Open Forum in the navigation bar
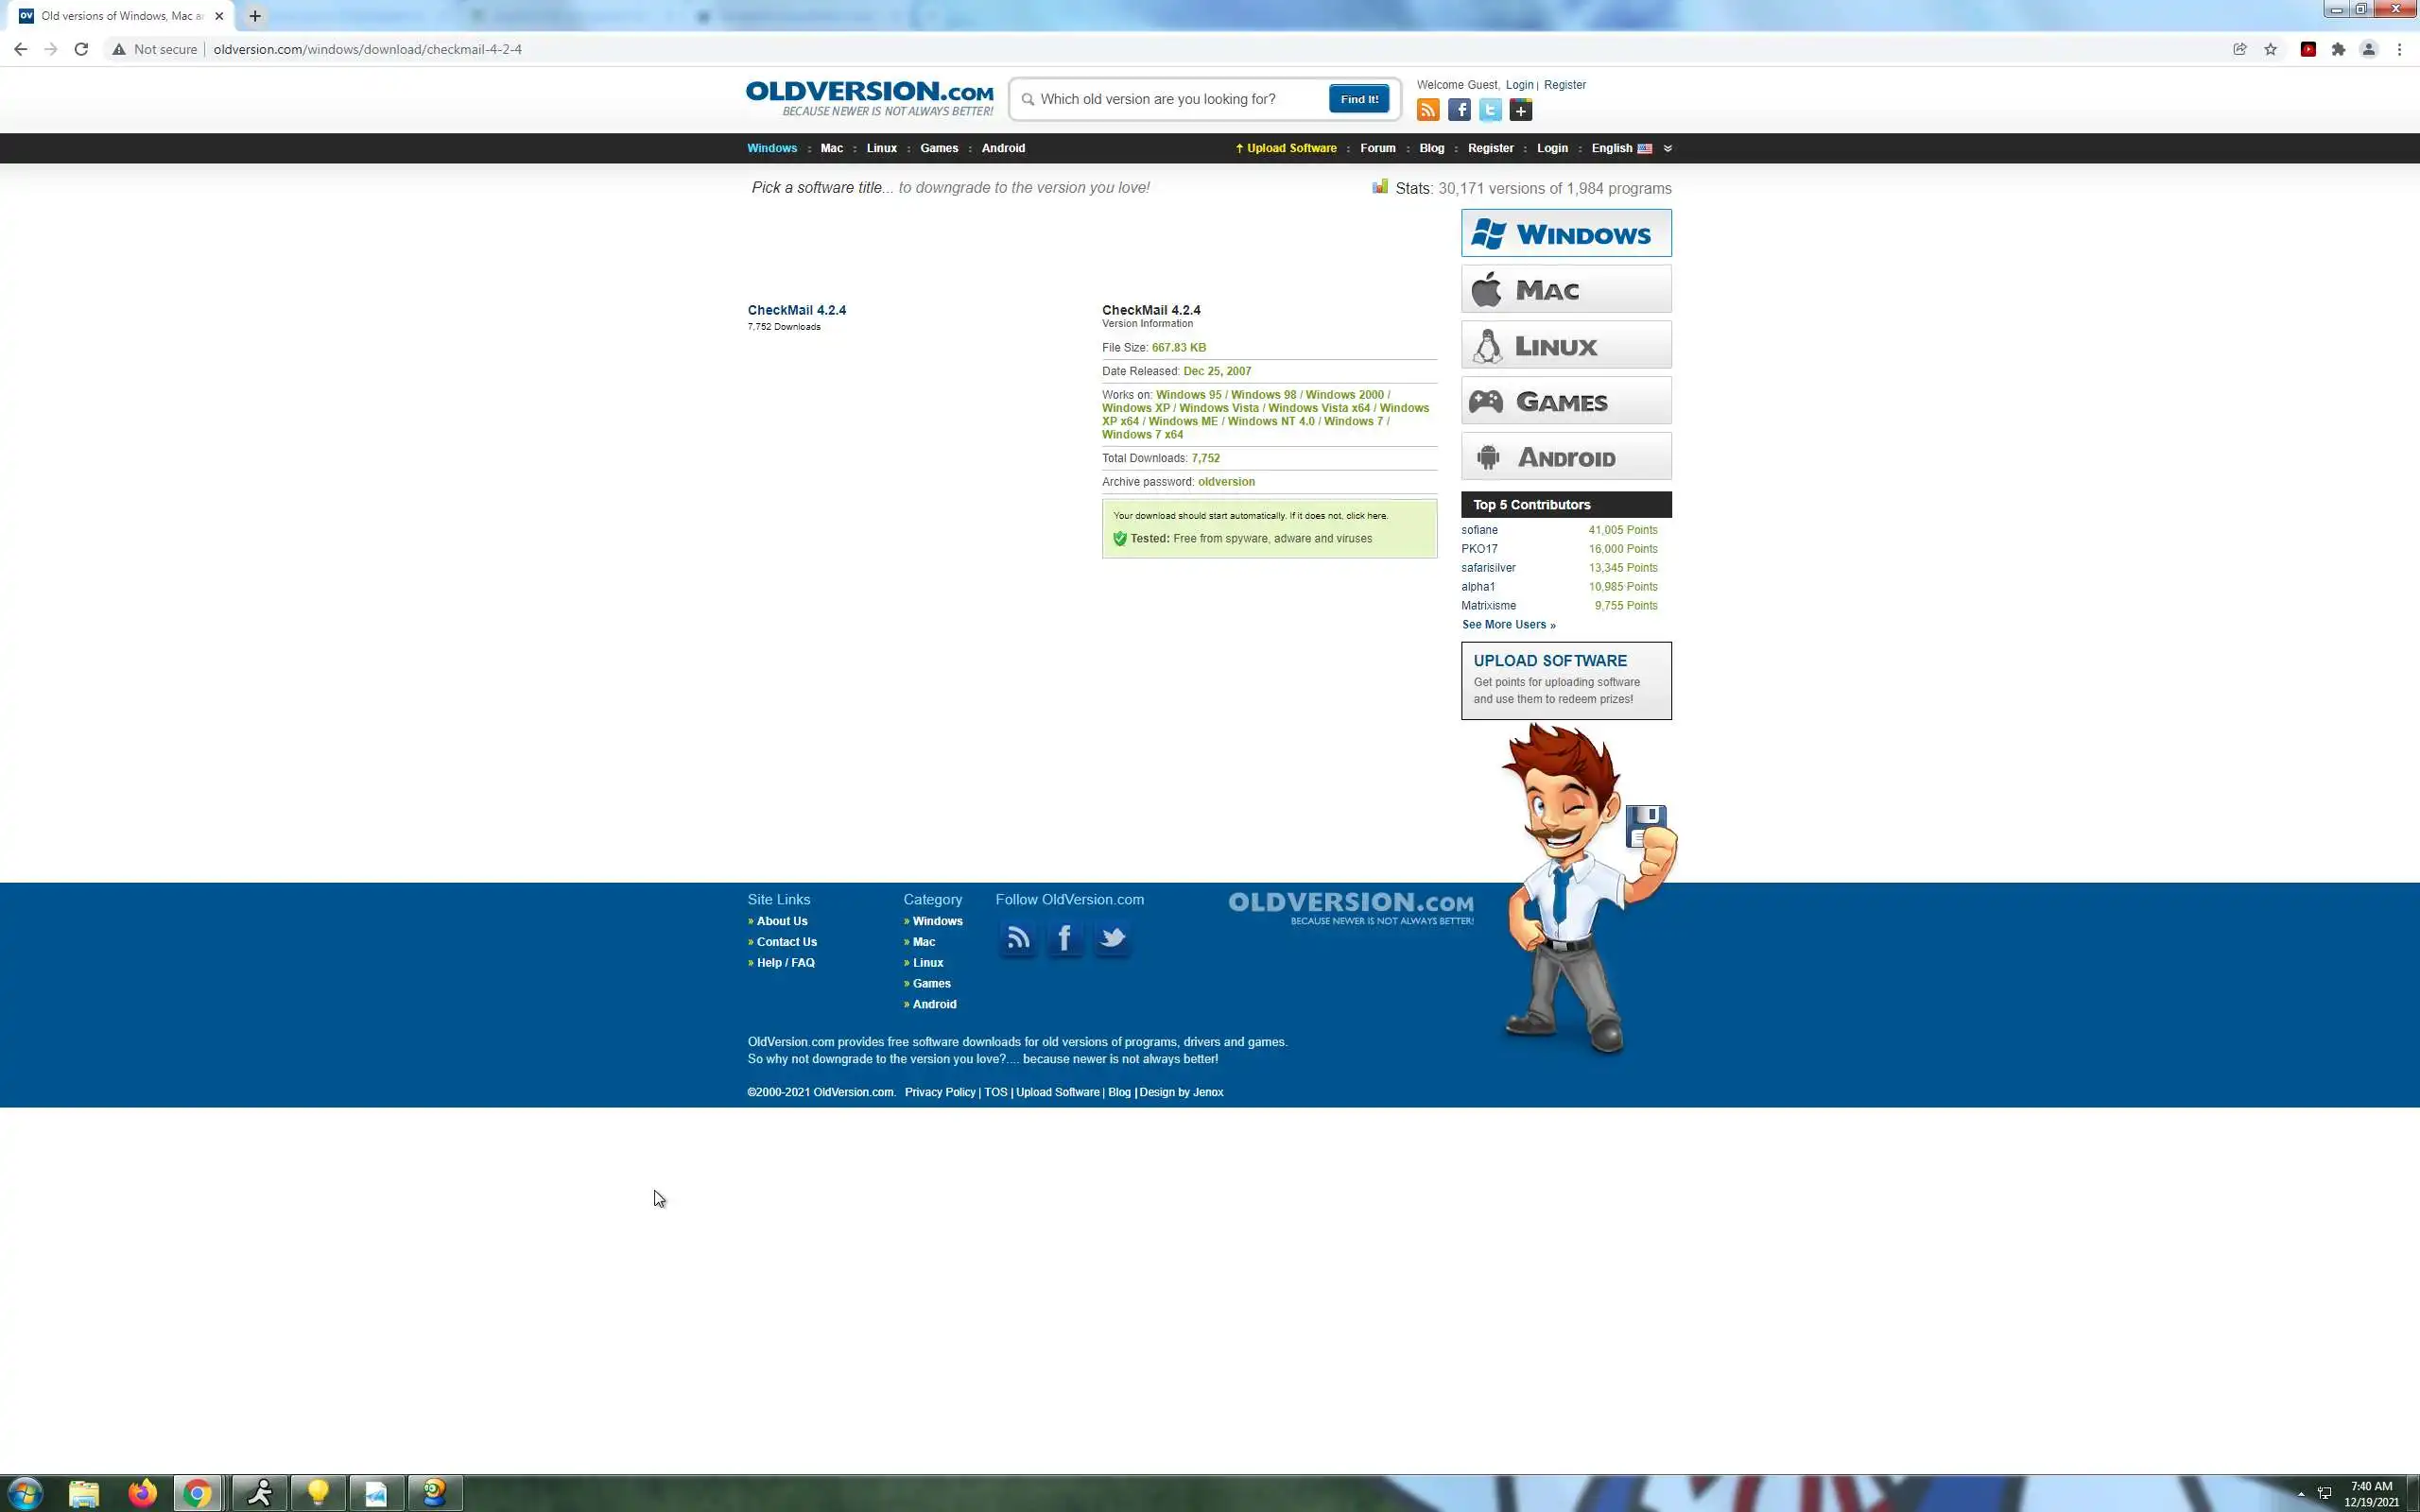2420x1512 pixels. pyautogui.click(x=1377, y=148)
